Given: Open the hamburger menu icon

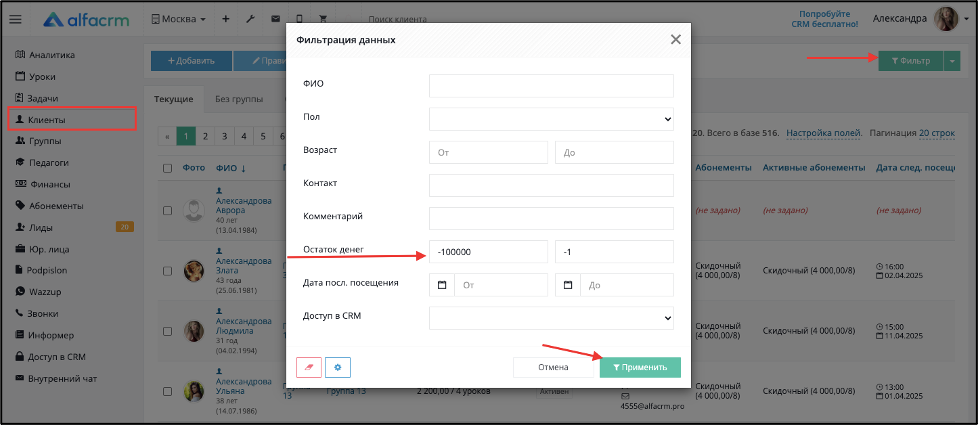Looking at the screenshot, I should pyautogui.click(x=16, y=19).
